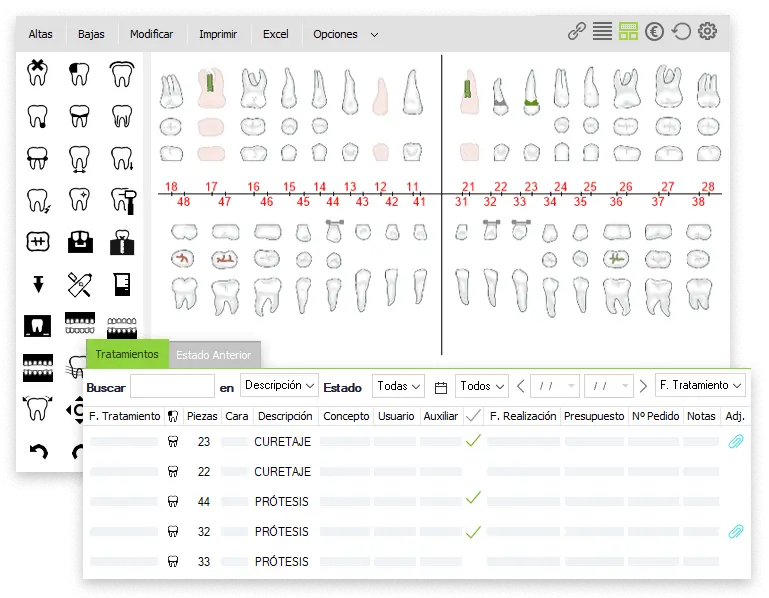Viewport: 769px width, 598px height.
Task: Click the Buscar search input field
Action: (172, 386)
